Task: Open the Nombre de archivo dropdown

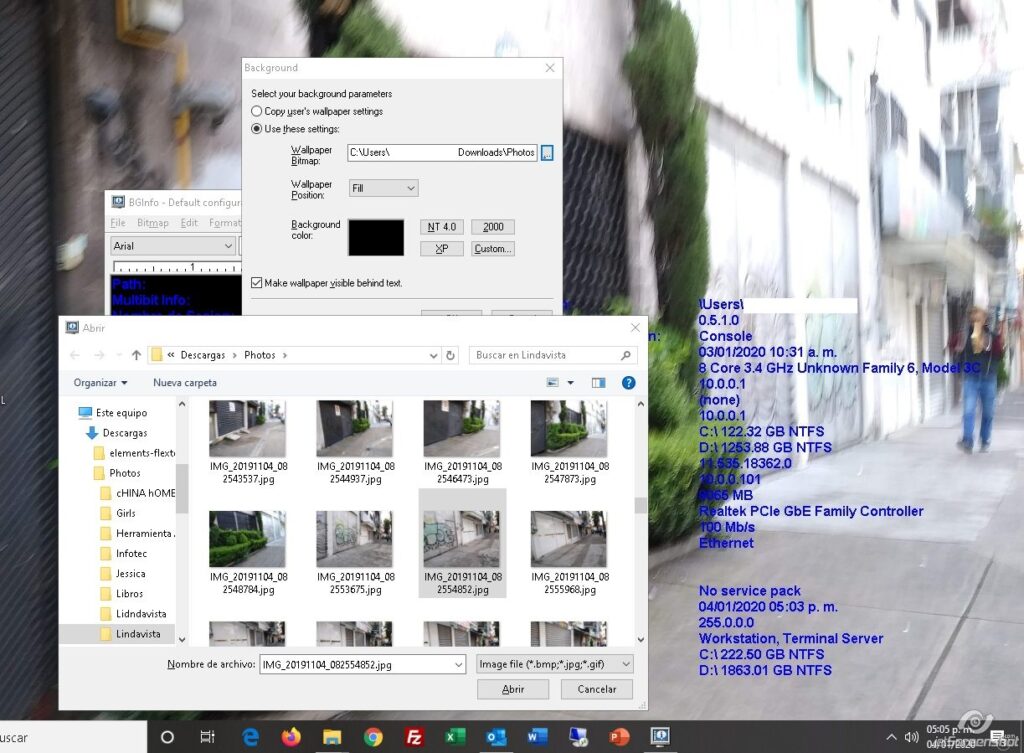Action: point(458,665)
